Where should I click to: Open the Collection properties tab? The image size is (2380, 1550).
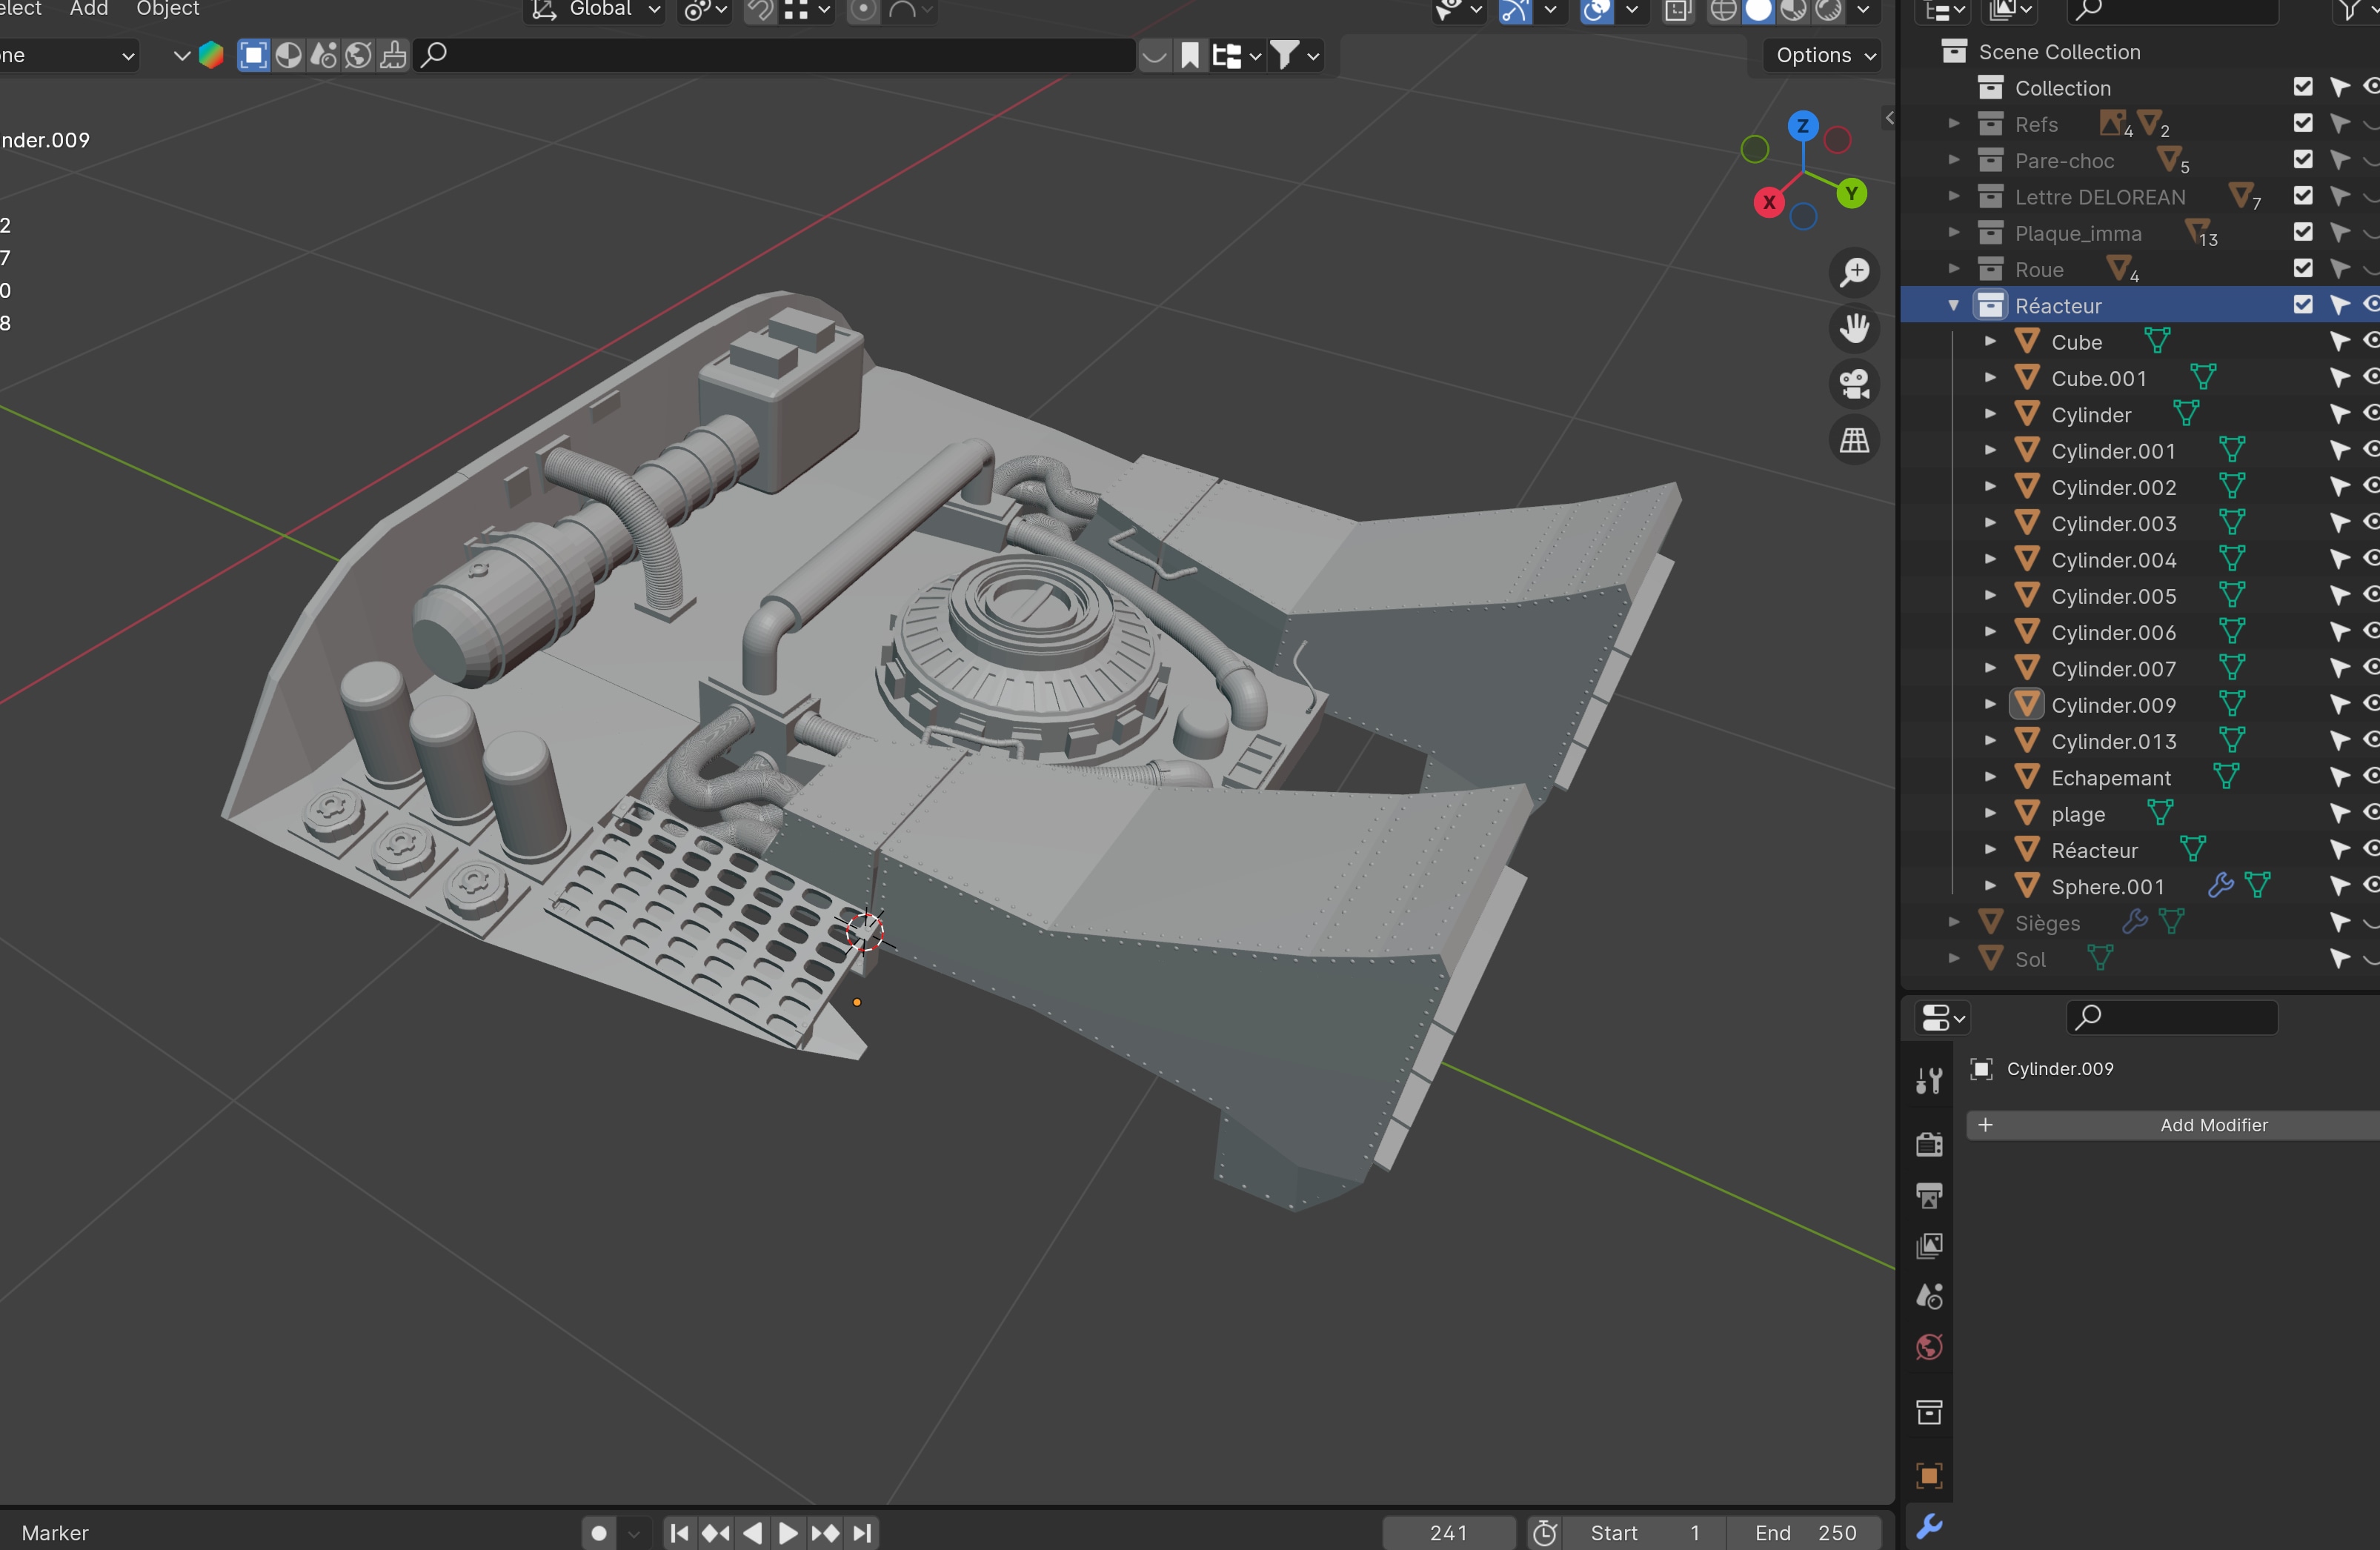(1929, 1412)
